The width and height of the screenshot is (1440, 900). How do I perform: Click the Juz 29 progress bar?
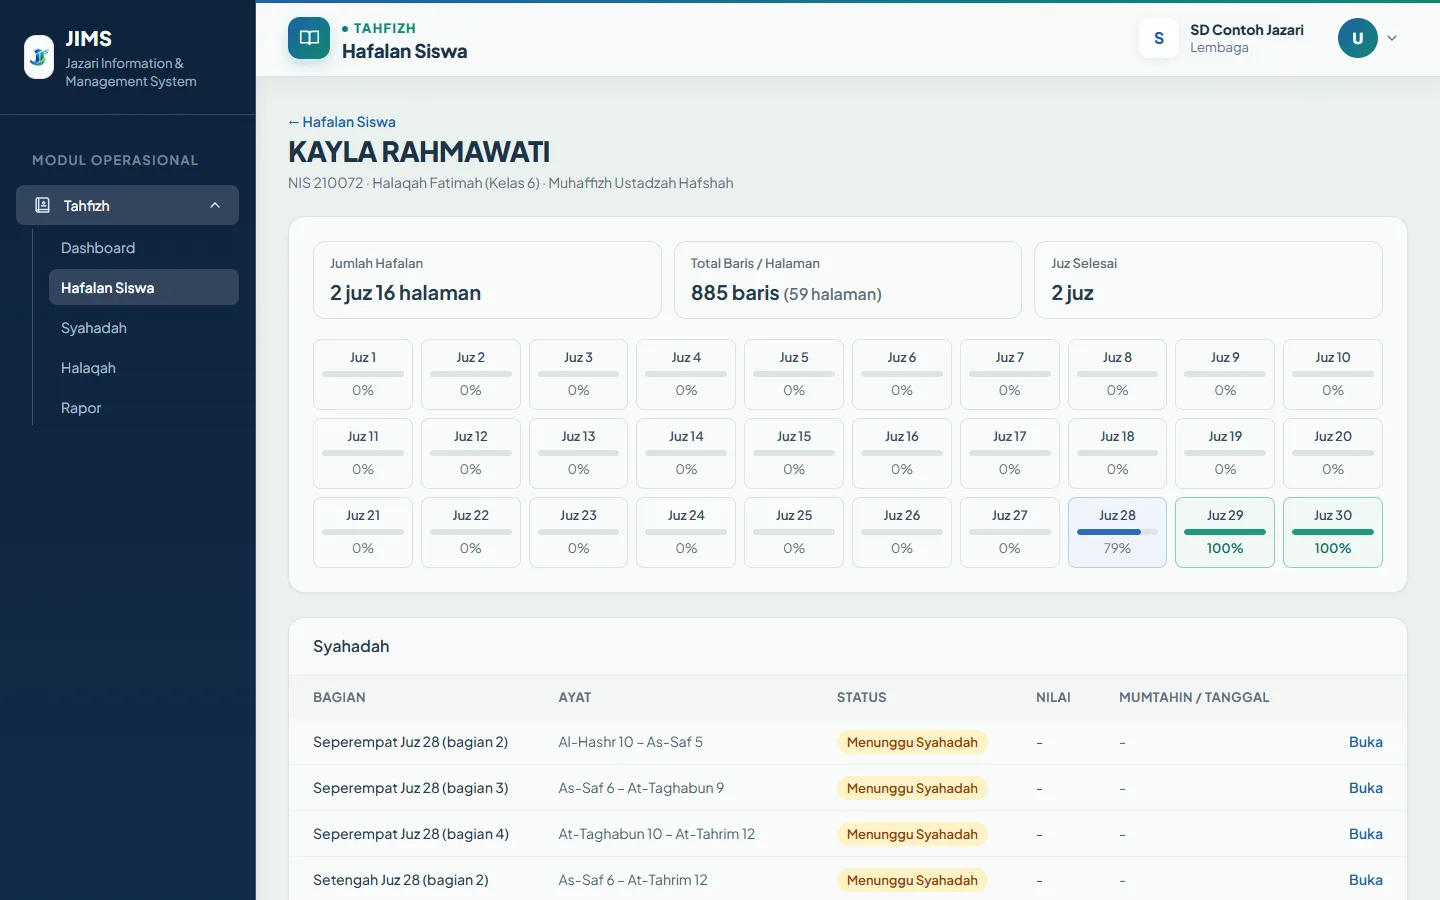point(1225,532)
